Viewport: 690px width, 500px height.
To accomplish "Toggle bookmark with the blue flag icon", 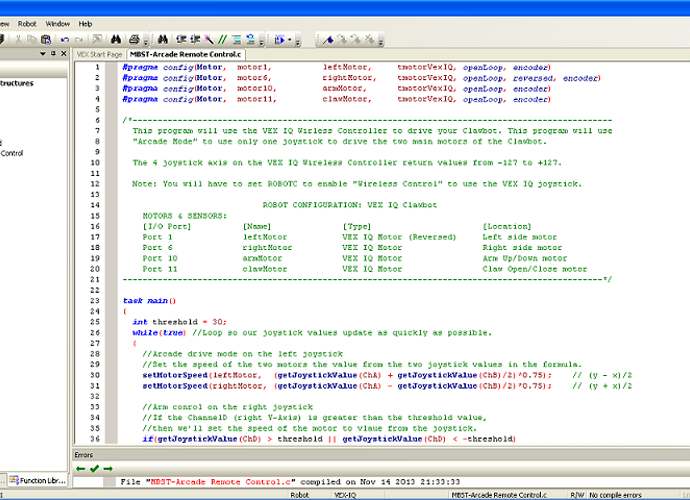I will pos(328,40).
